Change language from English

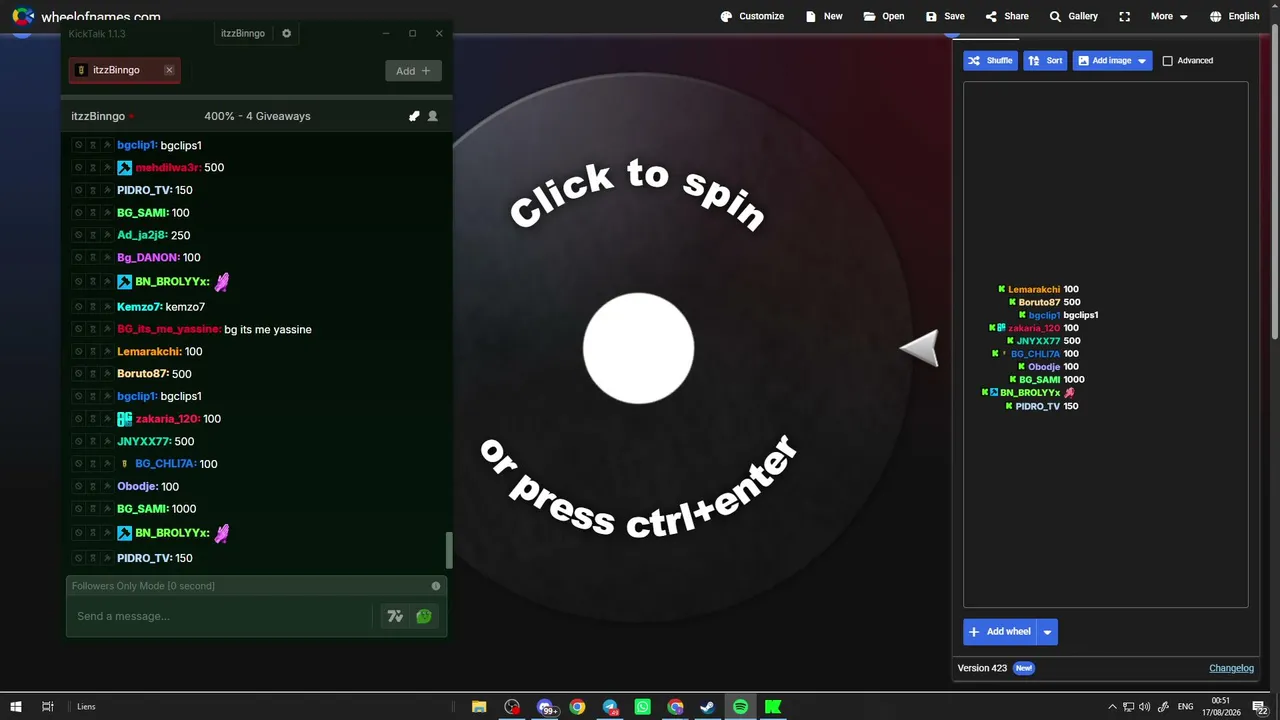(x=1234, y=16)
